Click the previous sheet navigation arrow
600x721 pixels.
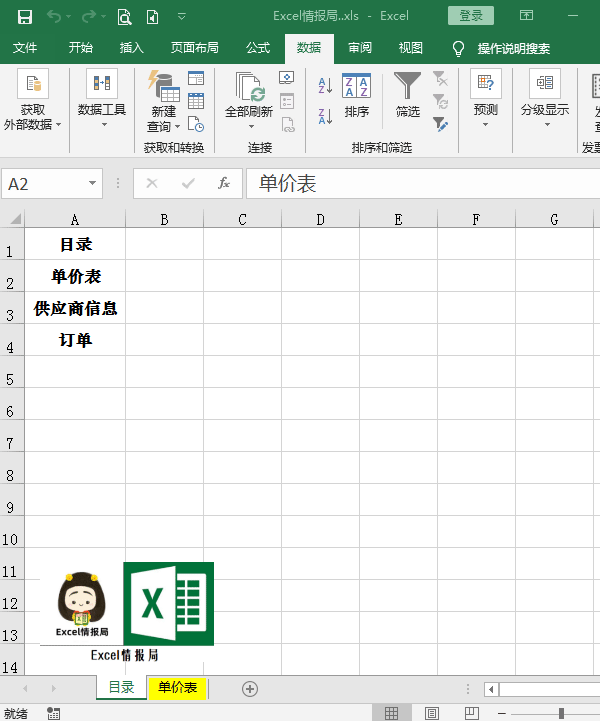25,688
